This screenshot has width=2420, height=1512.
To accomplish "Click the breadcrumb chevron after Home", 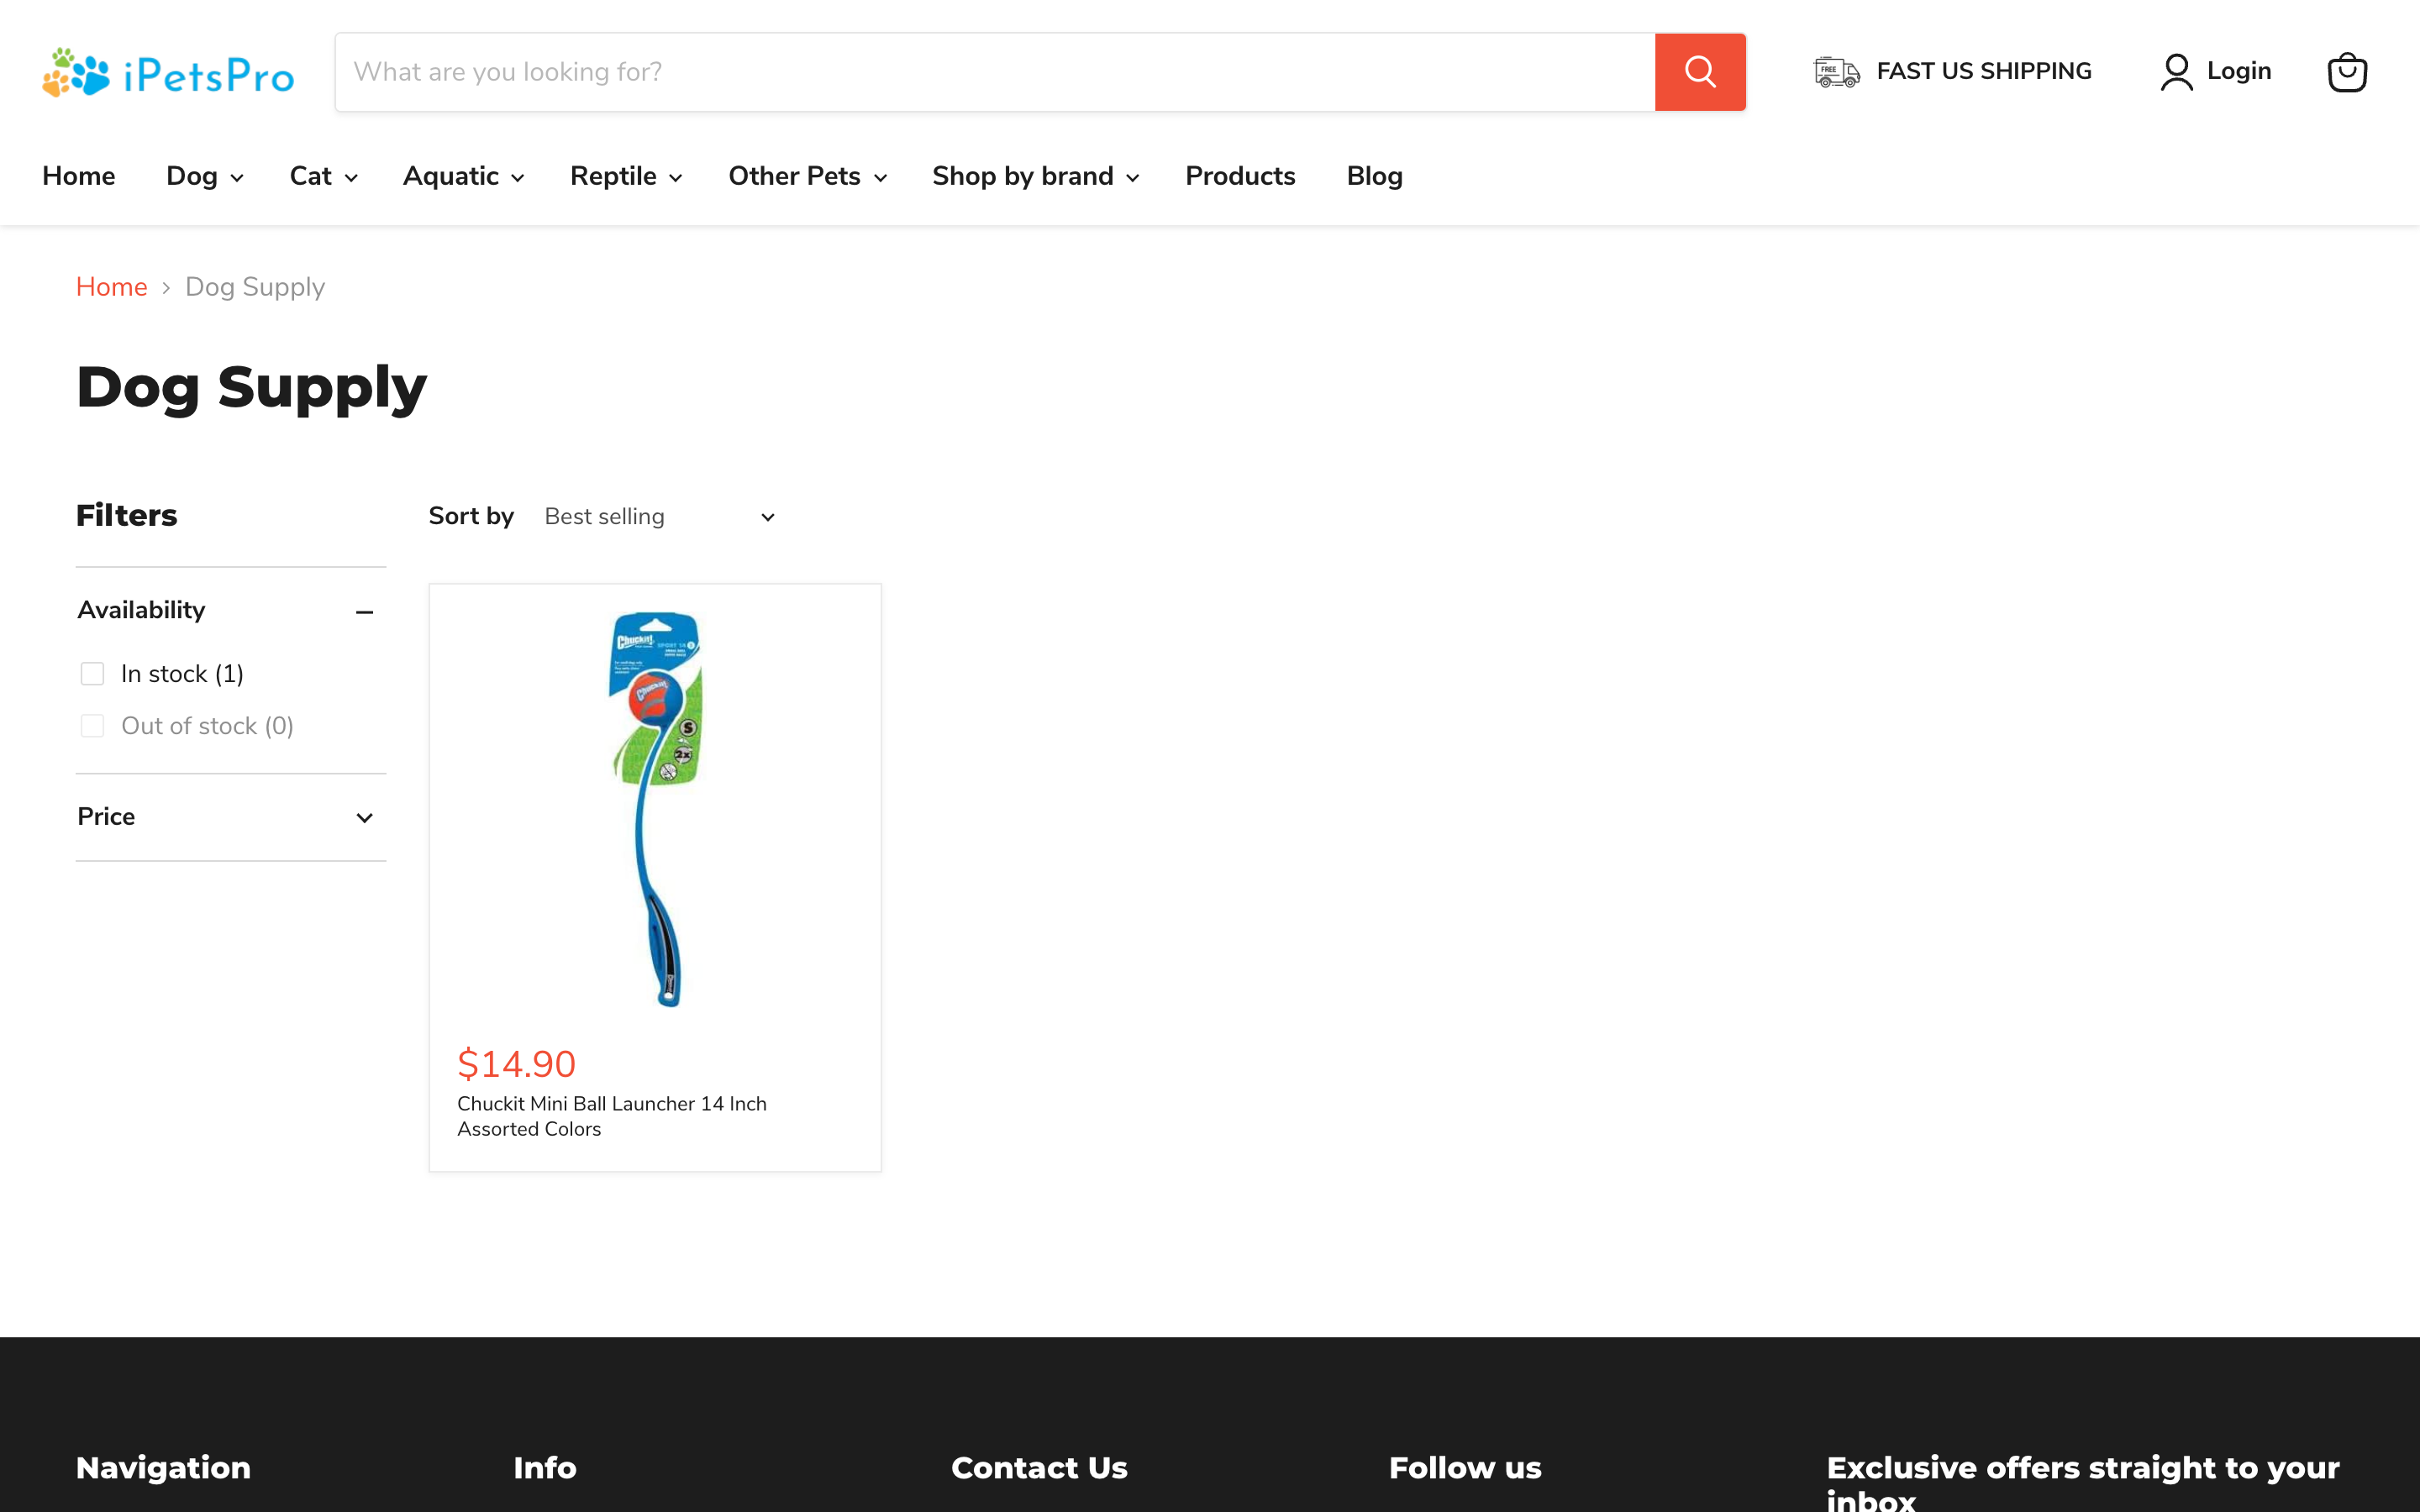I will point(166,287).
